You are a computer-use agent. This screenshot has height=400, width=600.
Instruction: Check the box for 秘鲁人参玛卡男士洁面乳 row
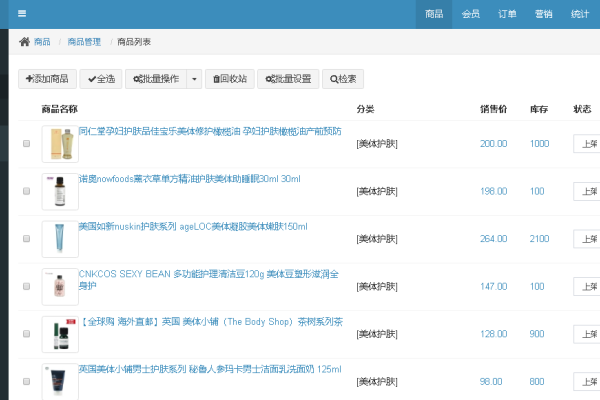tap(26, 382)
